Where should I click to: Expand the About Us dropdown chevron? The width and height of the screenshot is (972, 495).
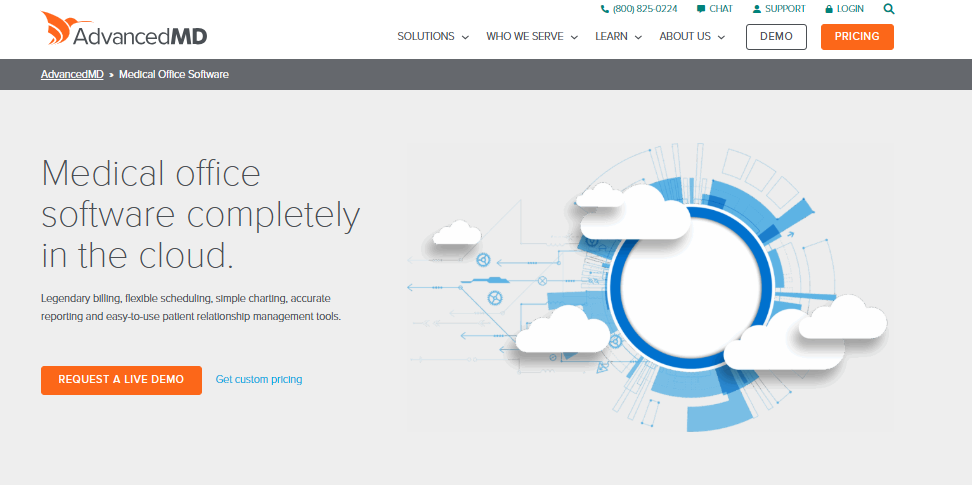pyautogui.click(x=721, y=37)
